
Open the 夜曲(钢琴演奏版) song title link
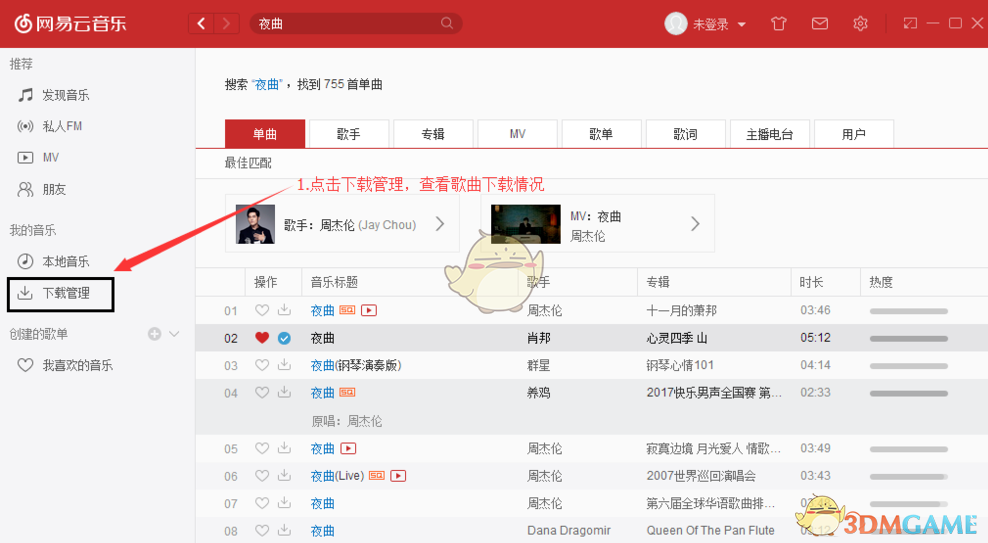356,365
